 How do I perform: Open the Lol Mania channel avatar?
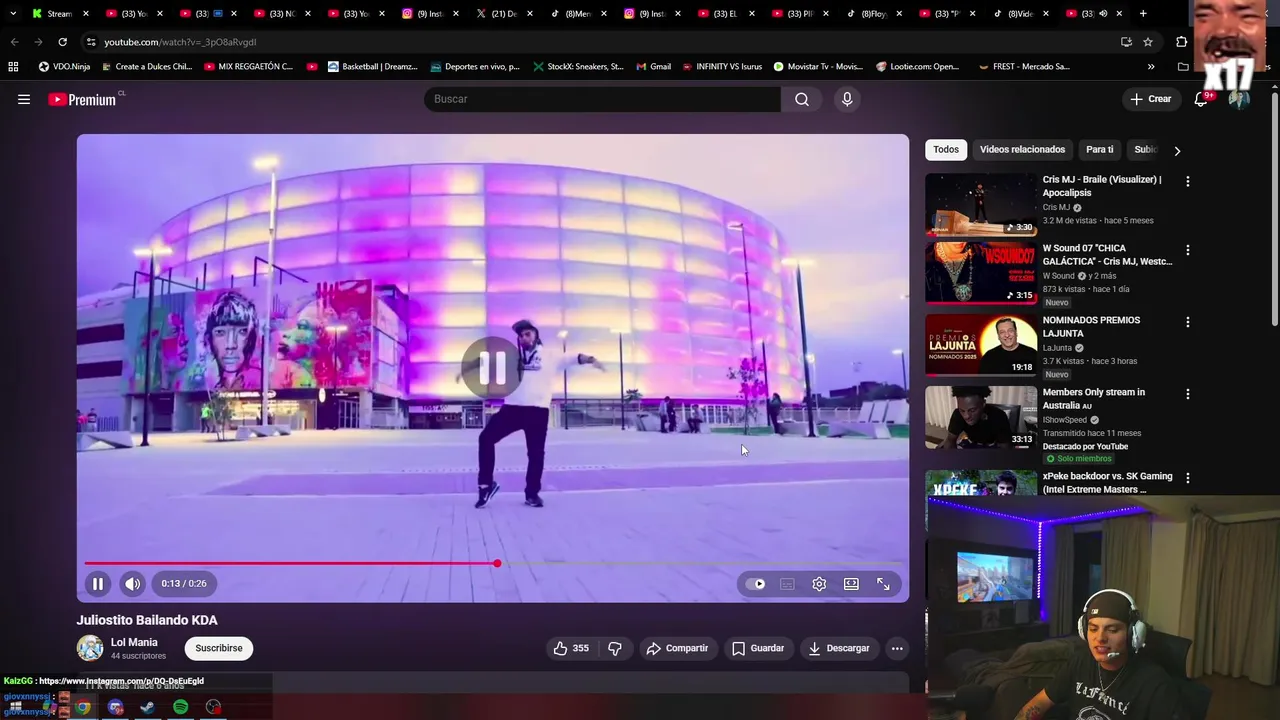[x=90, y=648]
